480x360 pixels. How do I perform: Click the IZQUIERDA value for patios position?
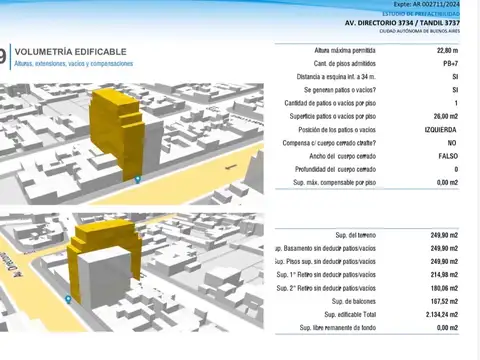(440, 130)
